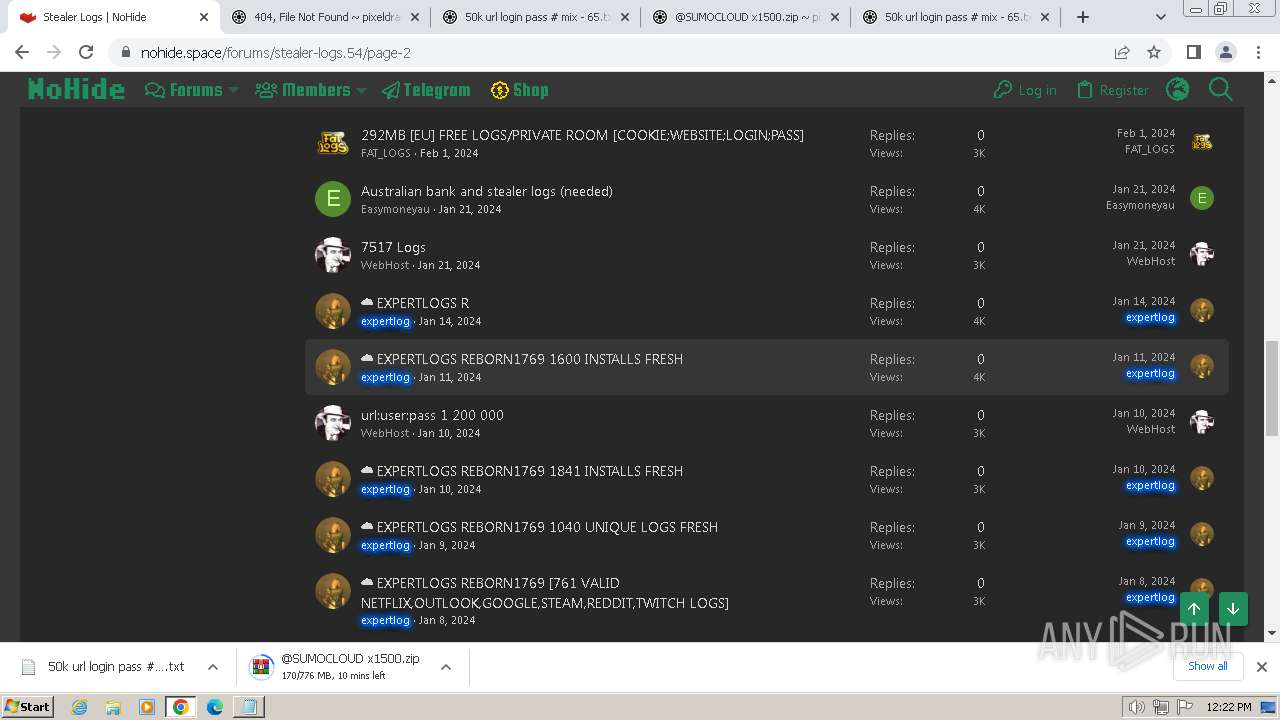Launch Internet Explorer from taskbar
The image size is (1280, 720).
[80, 707]
